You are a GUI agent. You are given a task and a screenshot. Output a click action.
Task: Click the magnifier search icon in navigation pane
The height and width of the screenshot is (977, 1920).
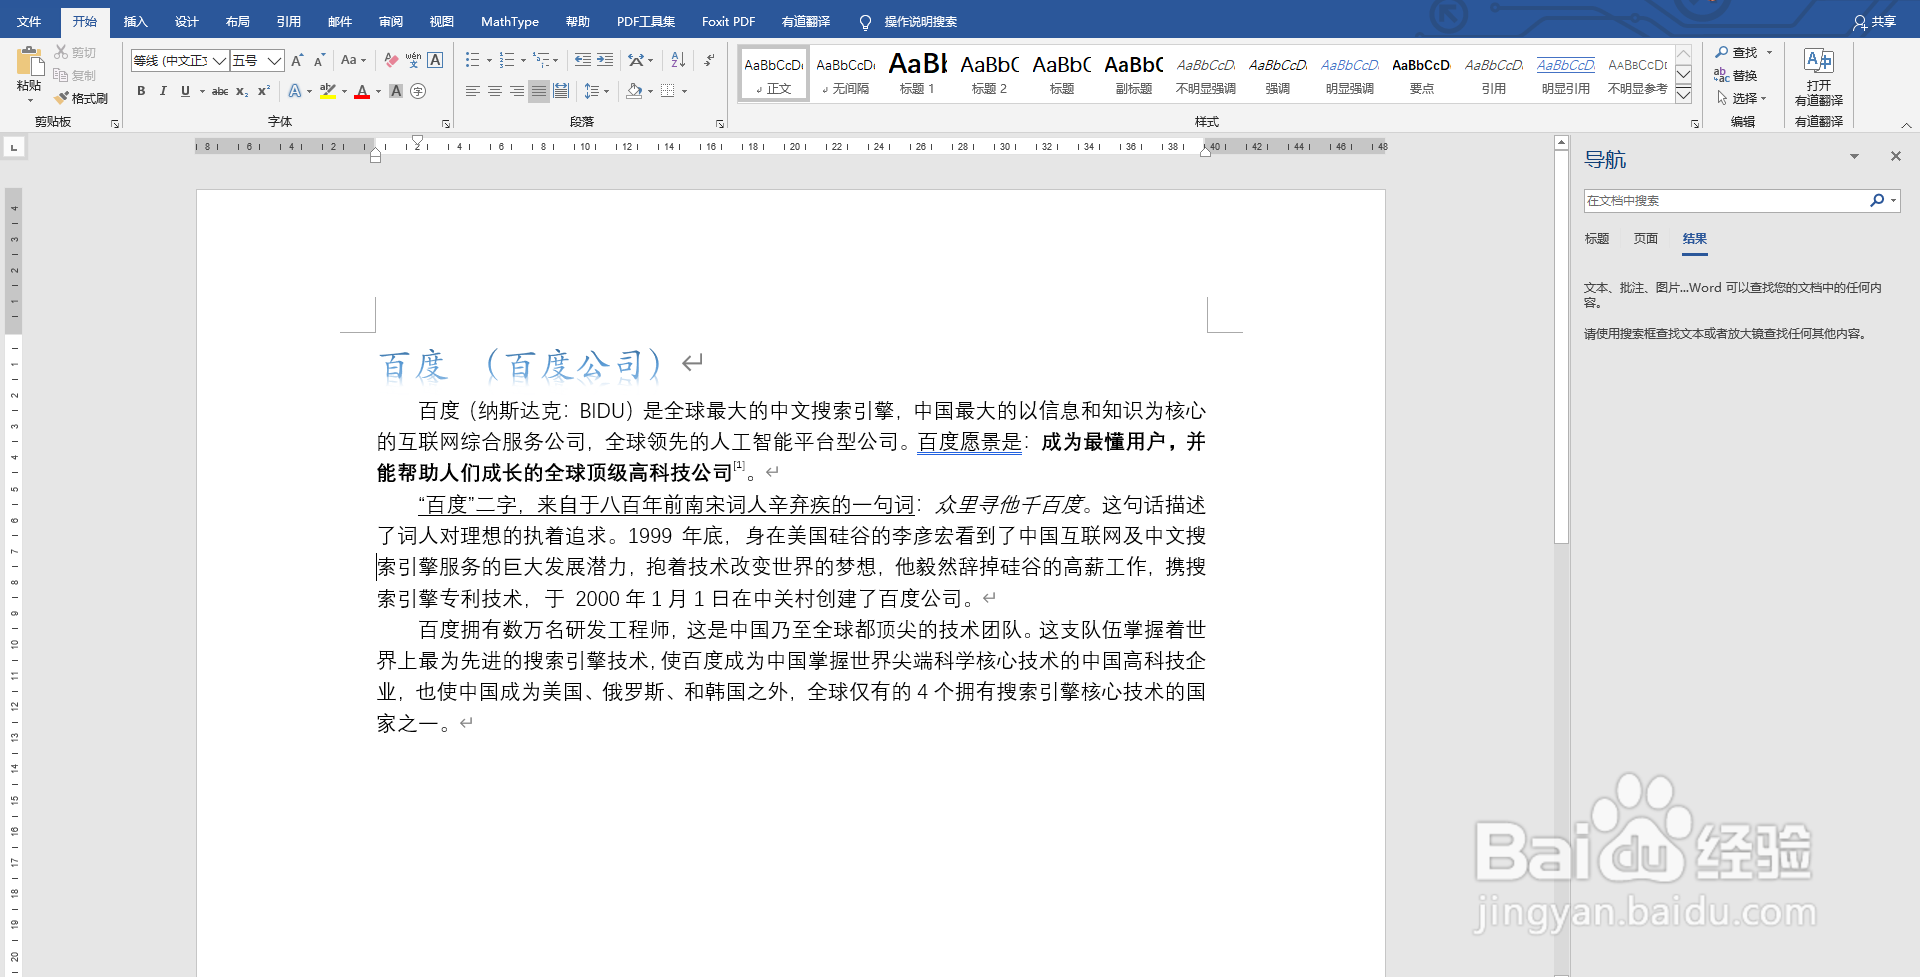1877,201
